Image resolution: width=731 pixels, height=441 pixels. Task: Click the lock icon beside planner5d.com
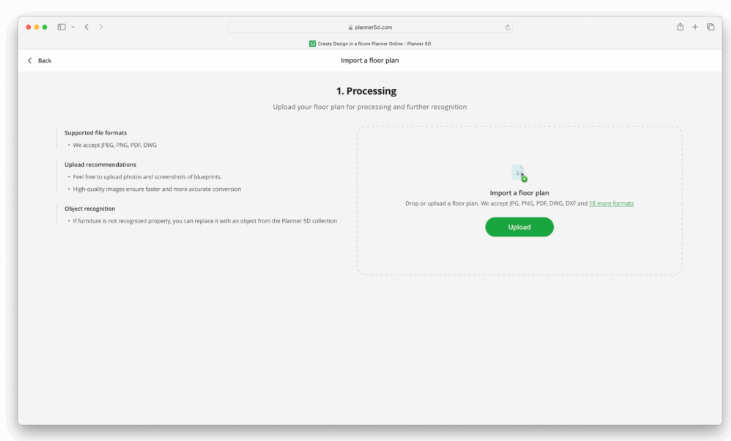pyautogui.click(x=350, y=27)
